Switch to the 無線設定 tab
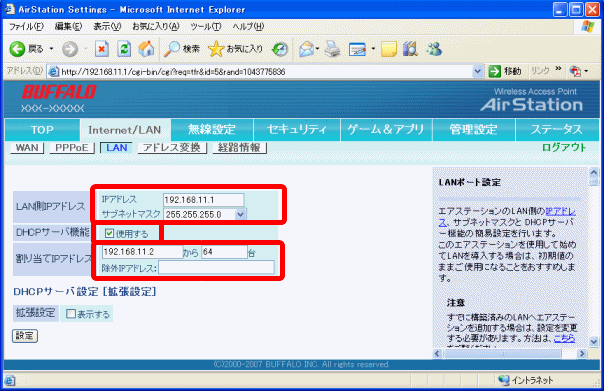This screenshot has height=391, width=604. tap(211, 130)
